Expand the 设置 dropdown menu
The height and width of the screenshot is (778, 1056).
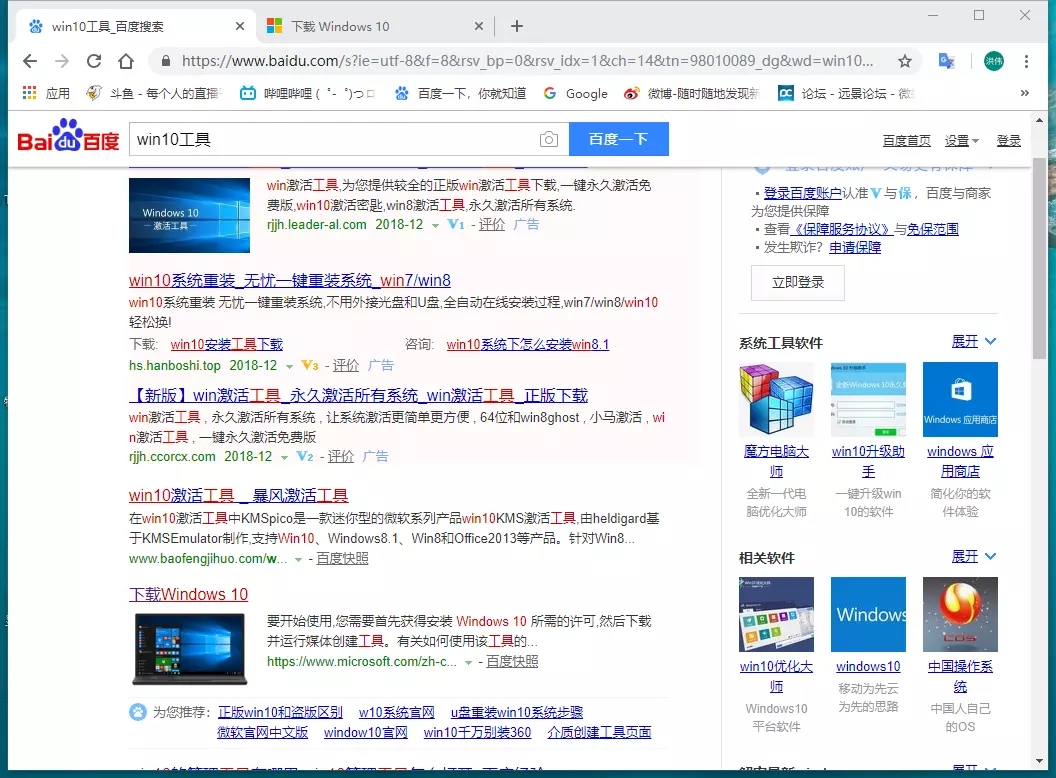[961, 140]
